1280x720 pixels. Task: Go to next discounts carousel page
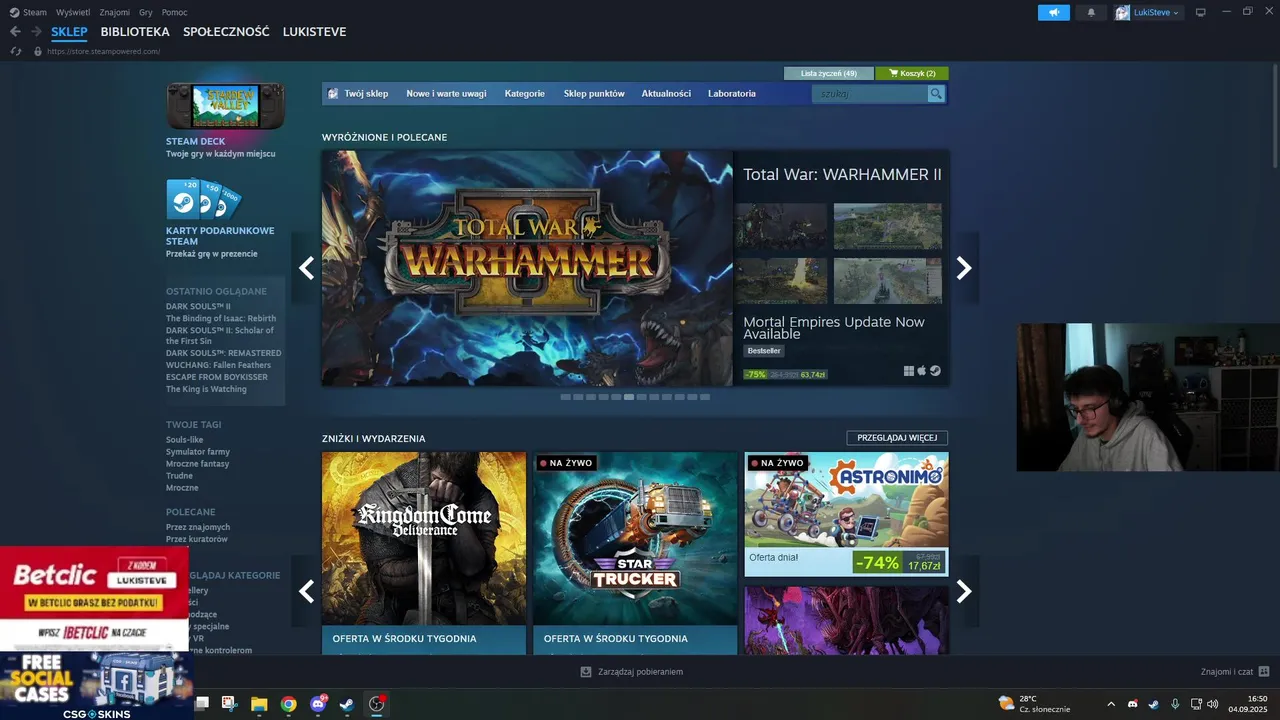coord(964,591)
